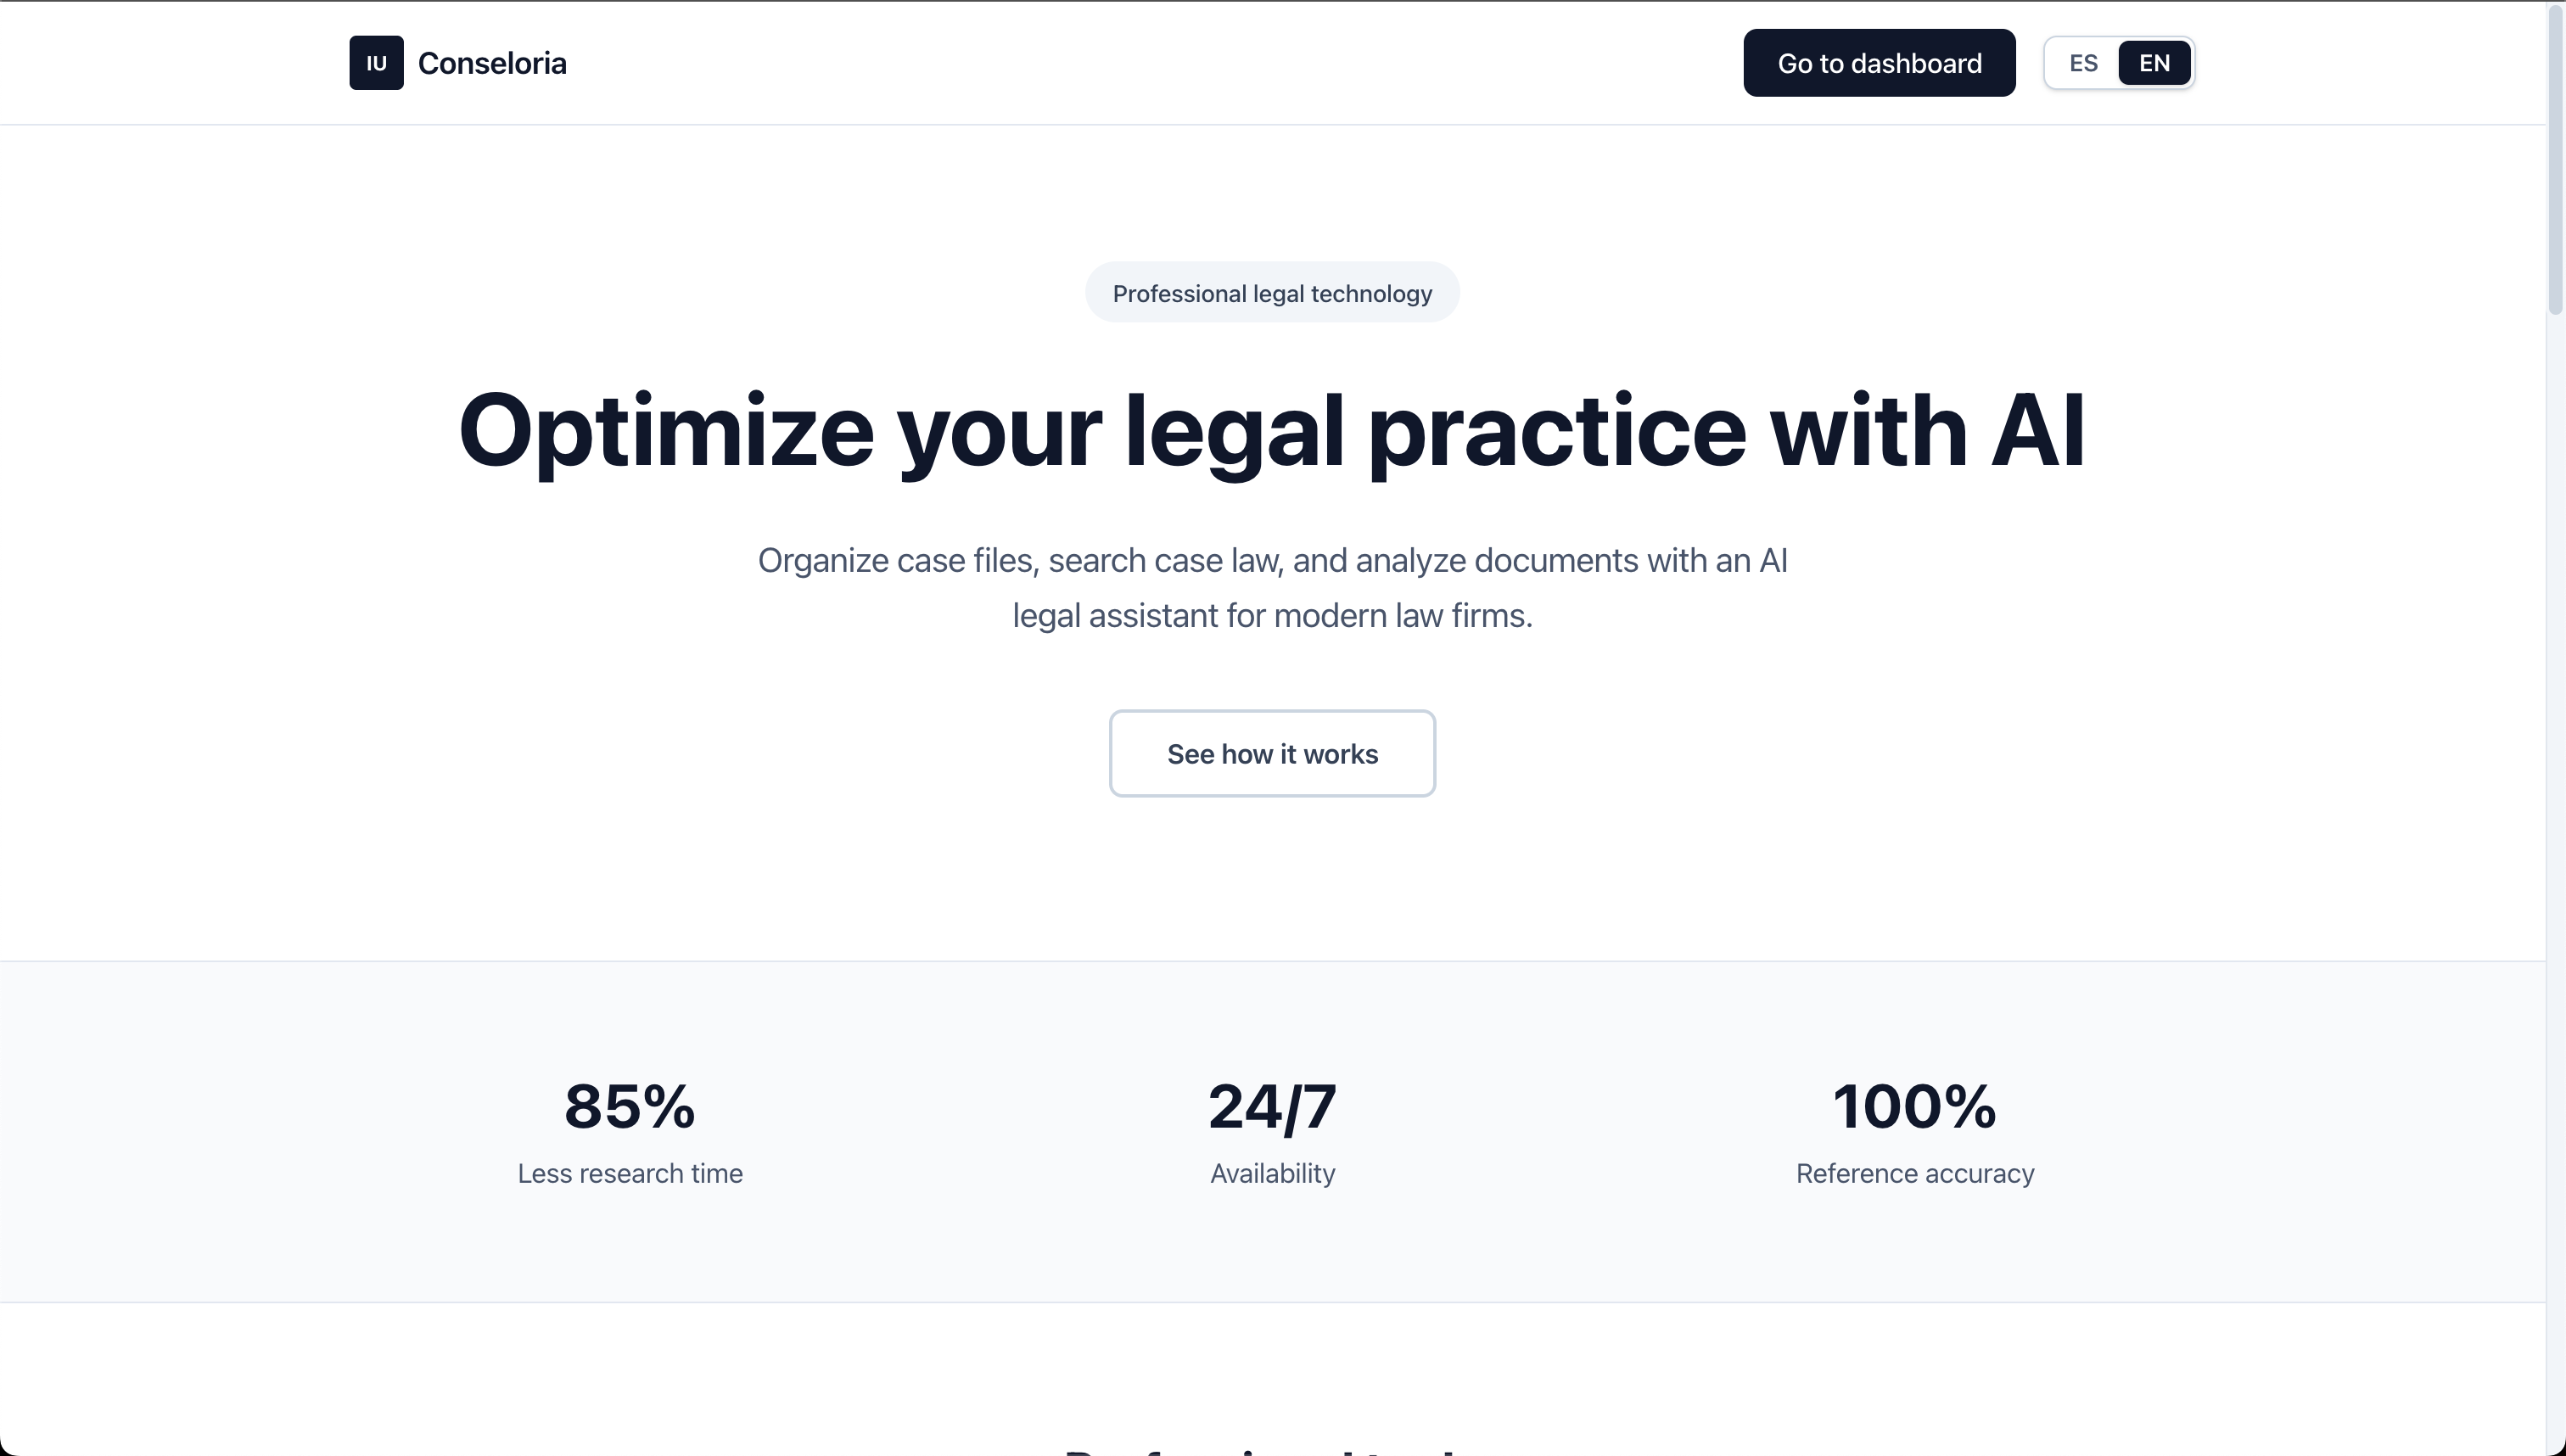Click Go to dashboard
The height and width of the screenshot is (1456, 2566).
pyautogui.click(x=1878, y=62)
